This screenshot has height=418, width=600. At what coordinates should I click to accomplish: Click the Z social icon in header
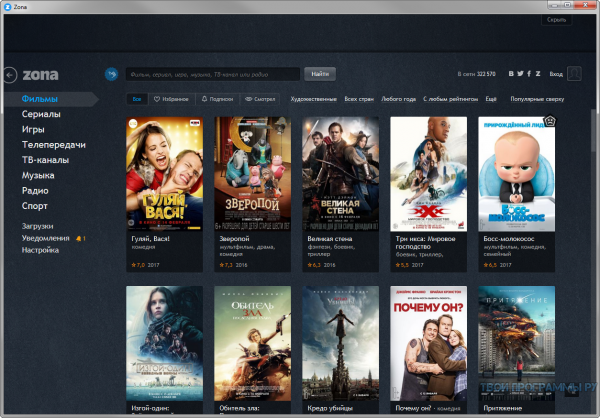tap(538, 73)
